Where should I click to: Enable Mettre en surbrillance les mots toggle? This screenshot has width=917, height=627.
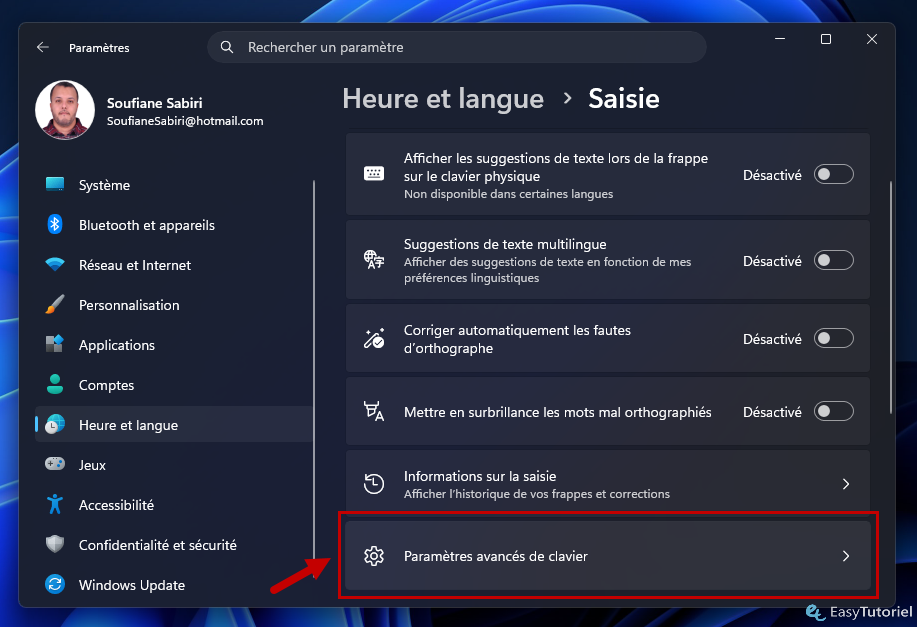click(833, 411)
